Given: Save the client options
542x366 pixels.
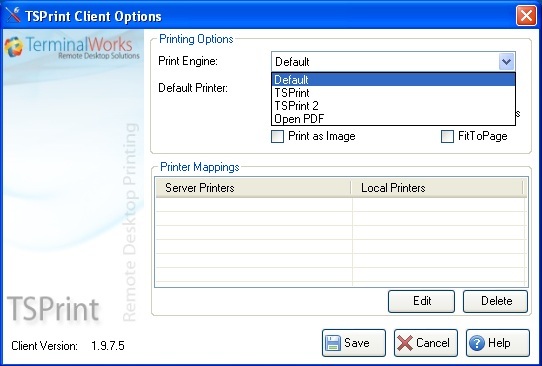Looking at the screenshot, I should coord(354,343).
